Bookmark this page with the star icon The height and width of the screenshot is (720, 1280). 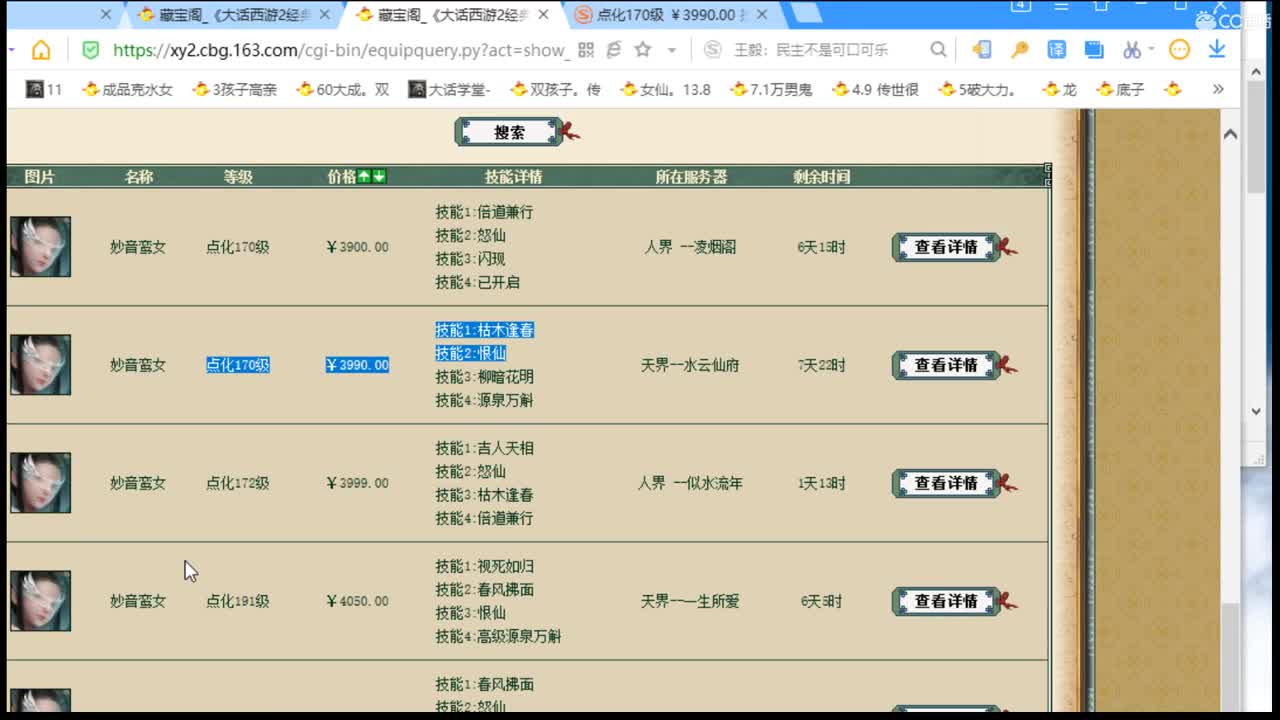[x=643, y=50]
